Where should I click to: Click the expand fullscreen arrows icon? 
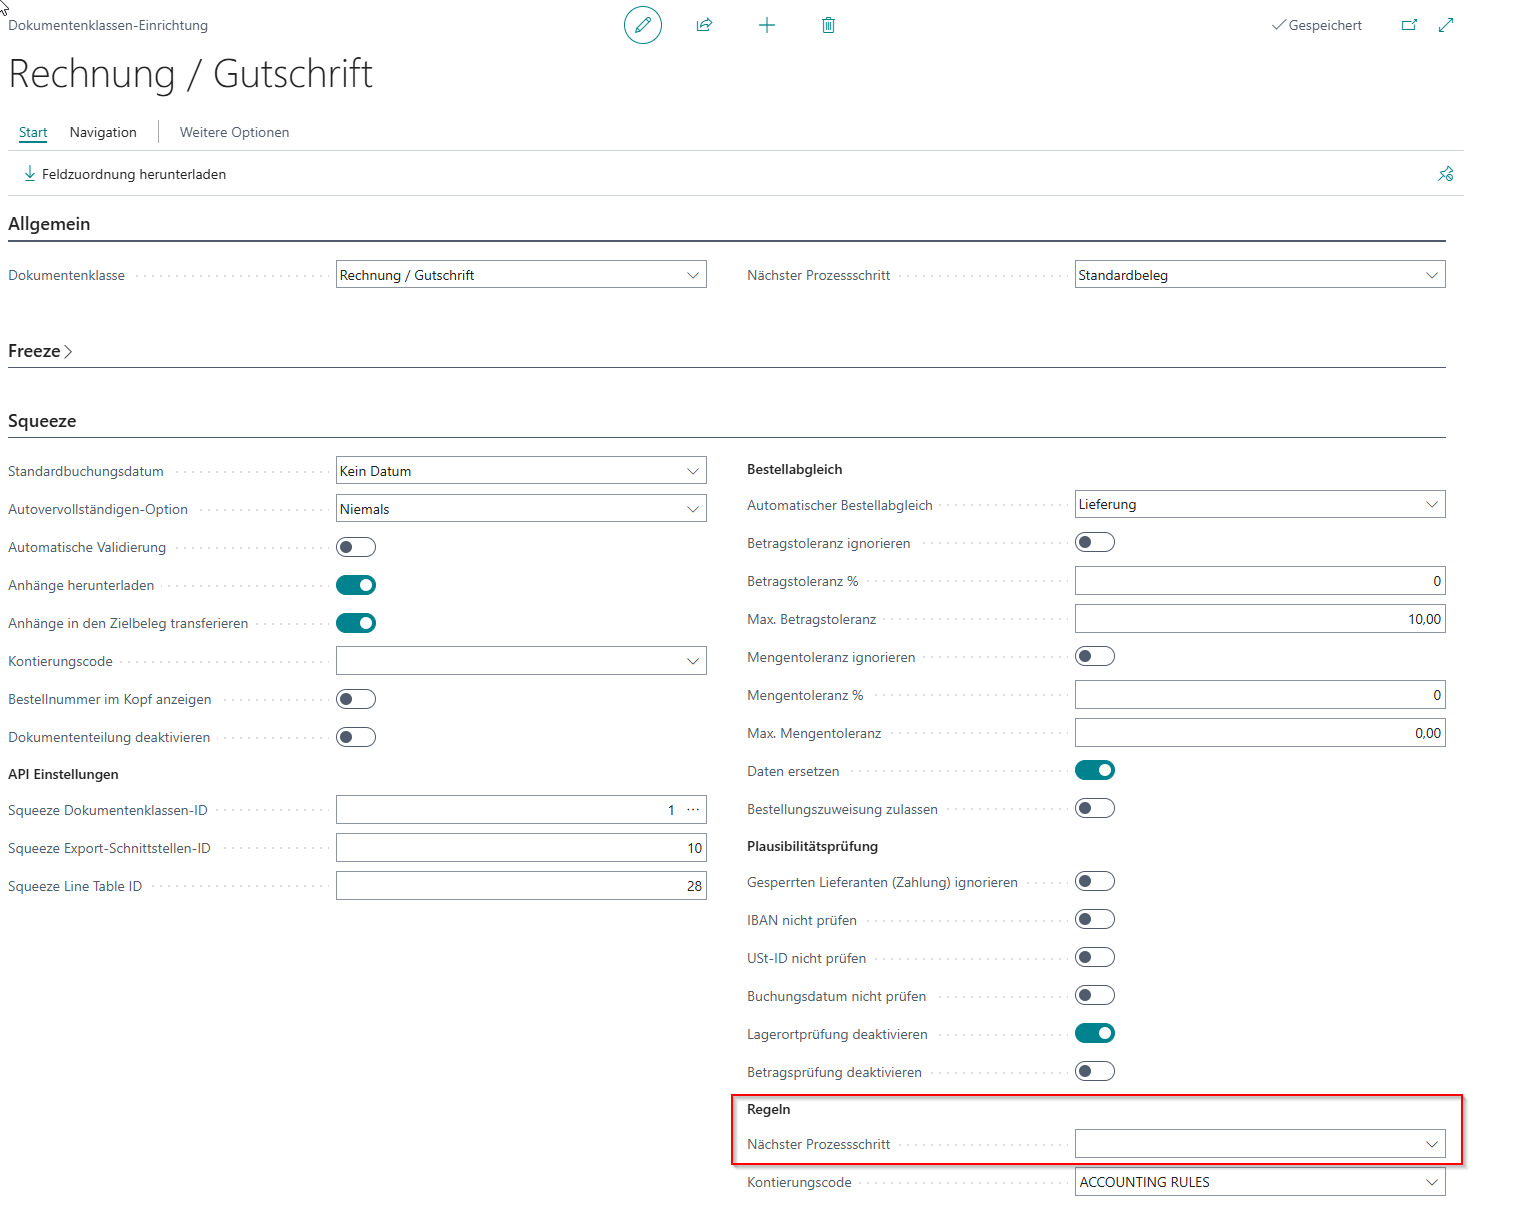click(1446, 25)
